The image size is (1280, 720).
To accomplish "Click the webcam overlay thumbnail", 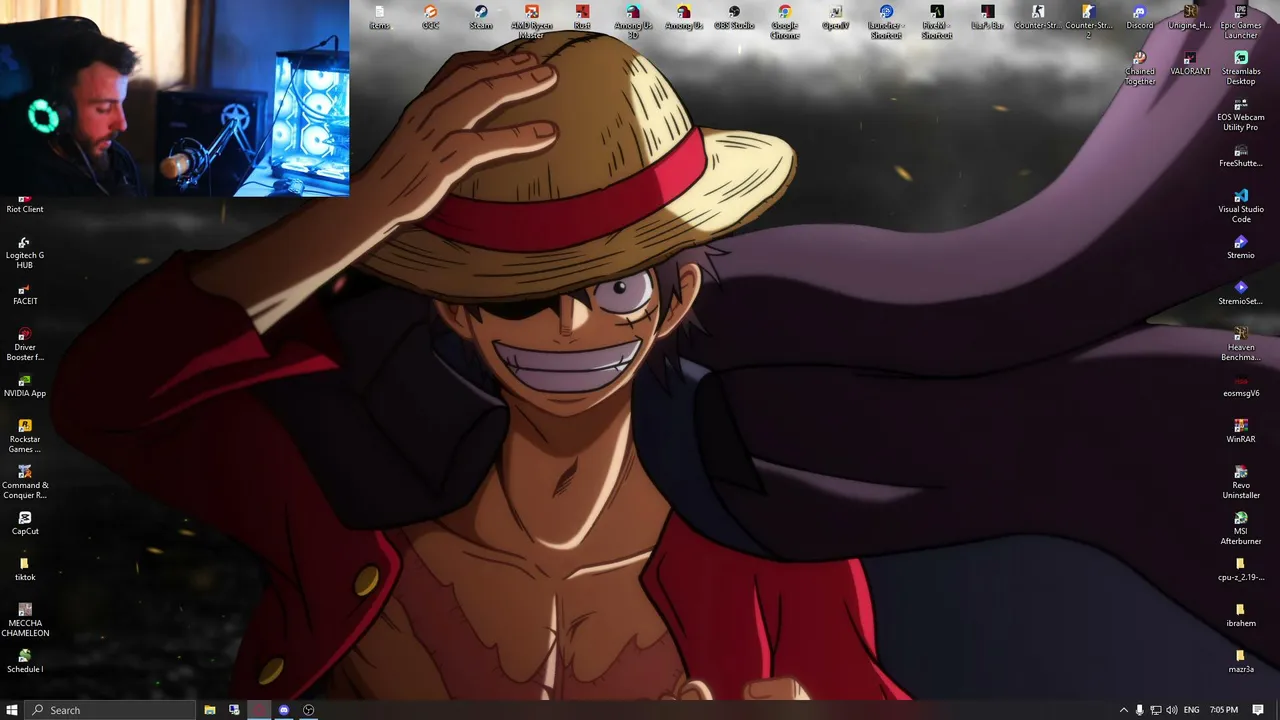I will (x=175, y=98).
